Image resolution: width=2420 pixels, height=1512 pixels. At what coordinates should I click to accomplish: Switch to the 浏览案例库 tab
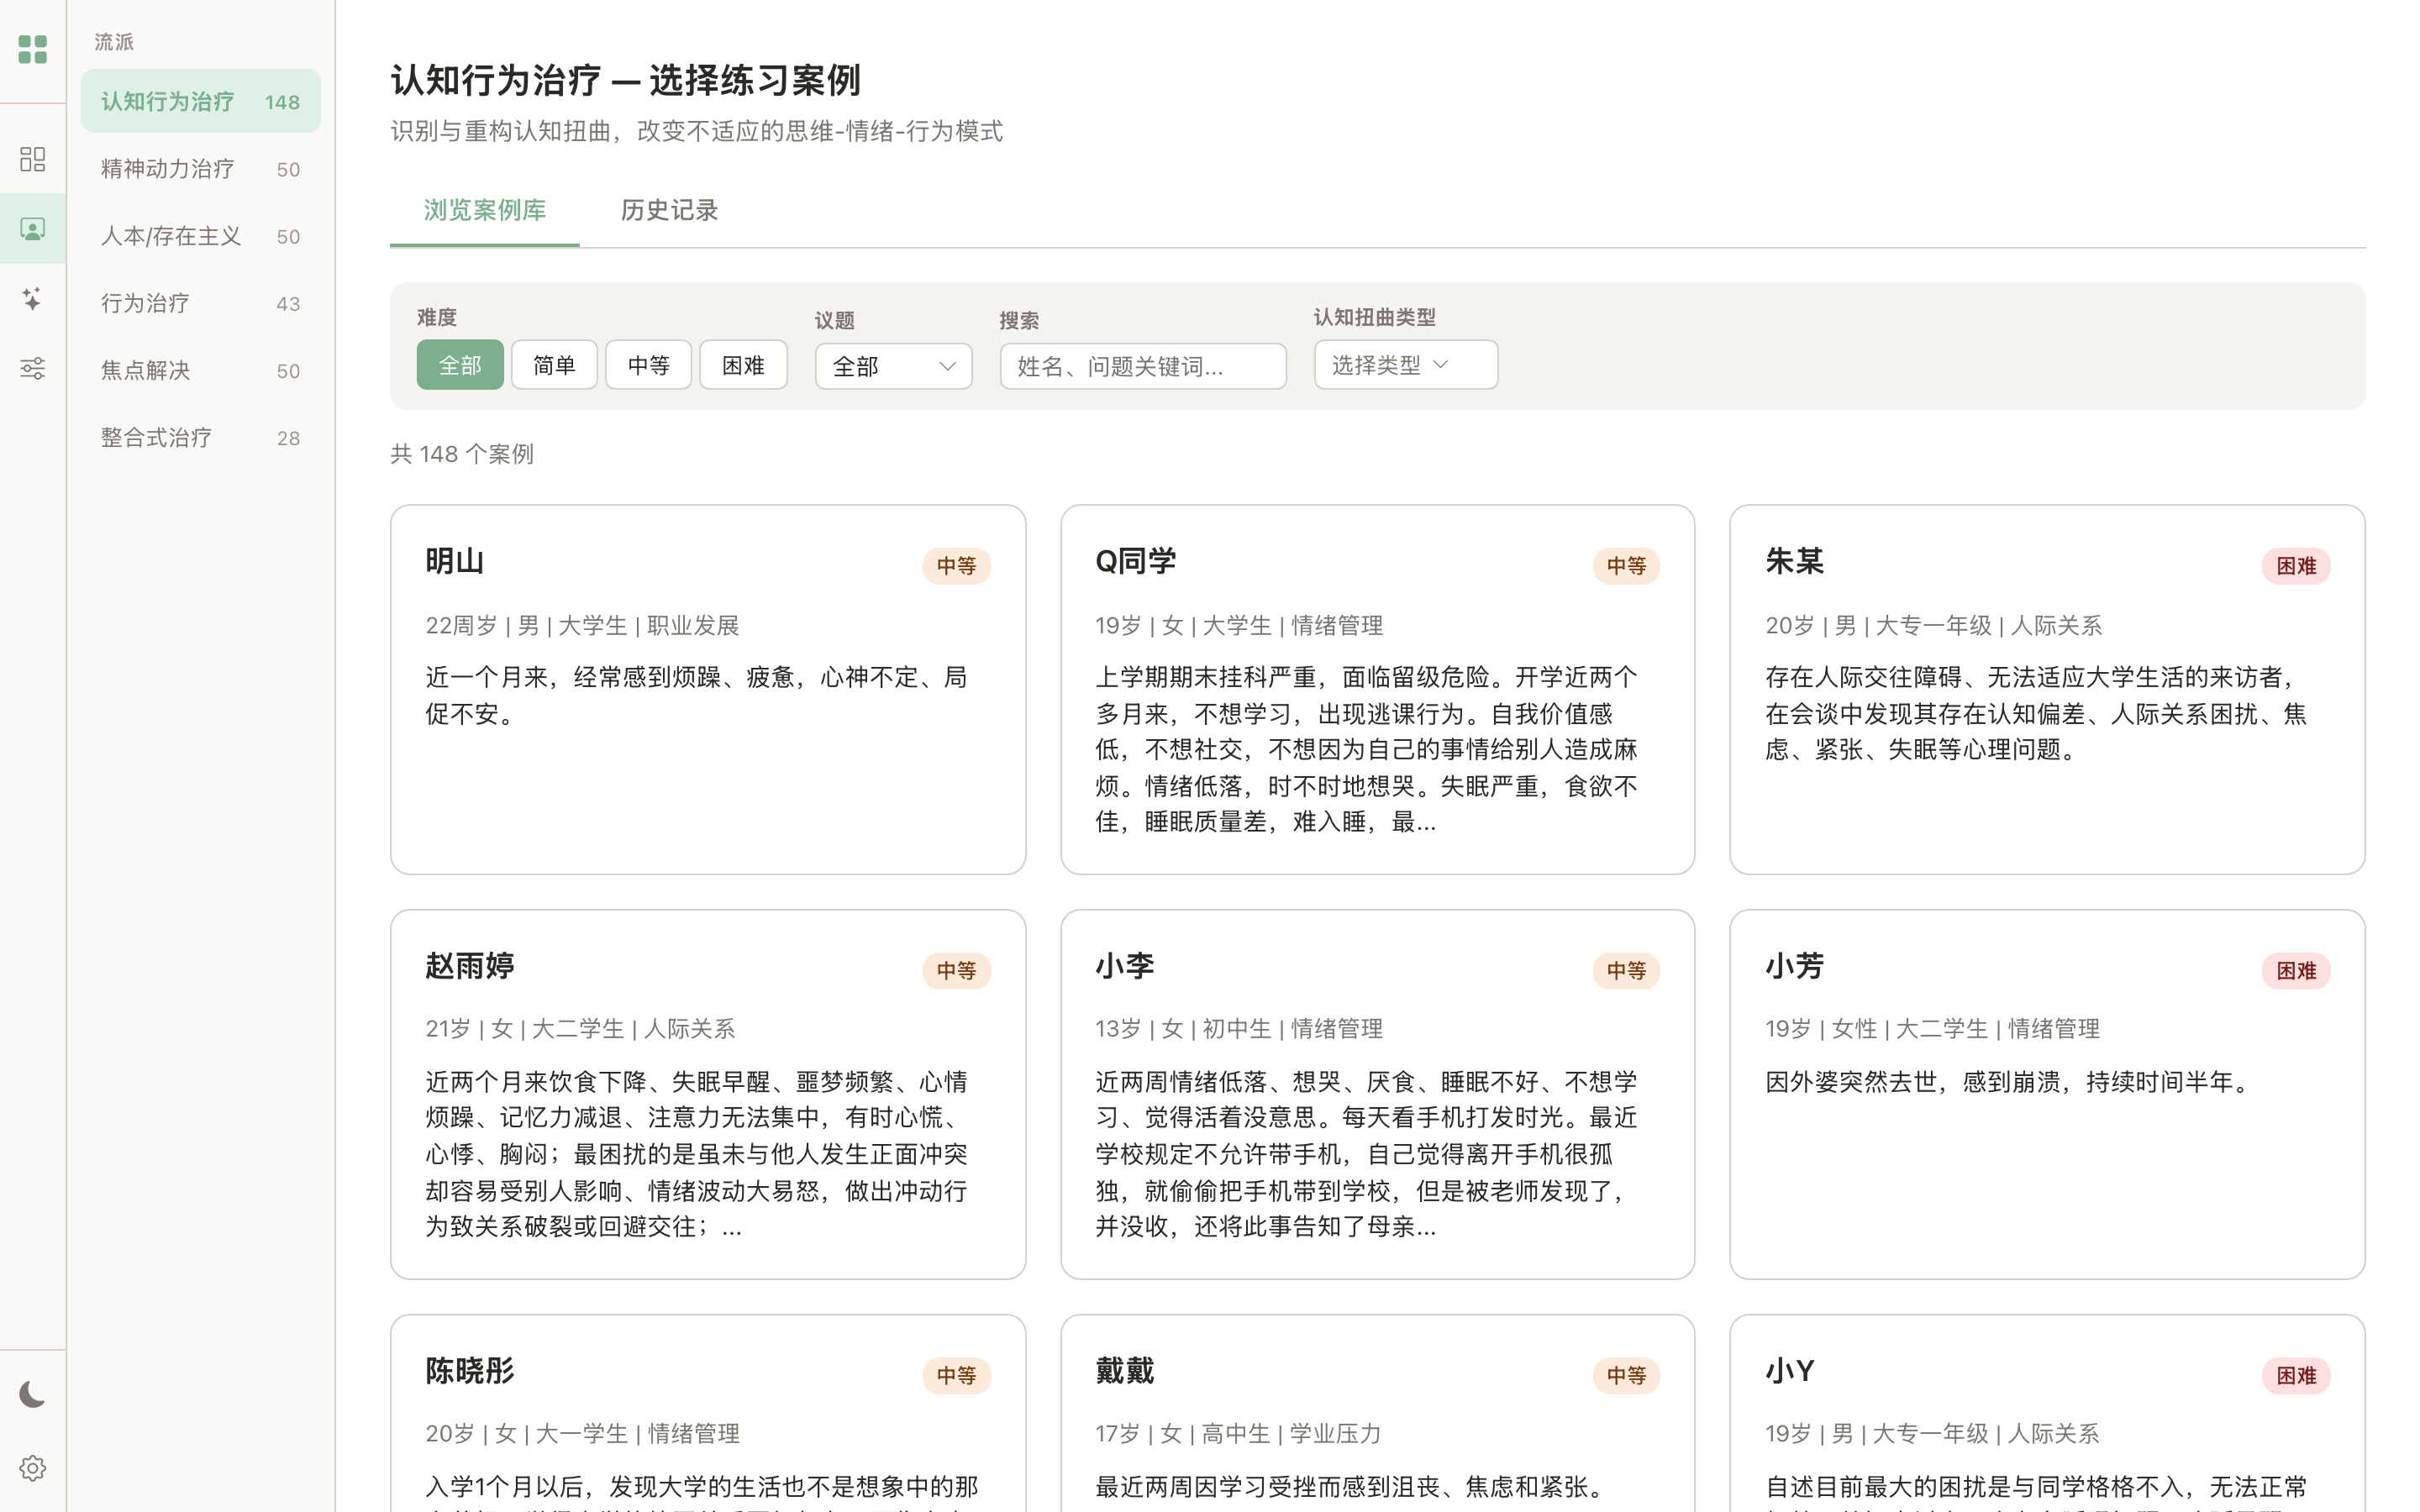click(x=485, y=210)
